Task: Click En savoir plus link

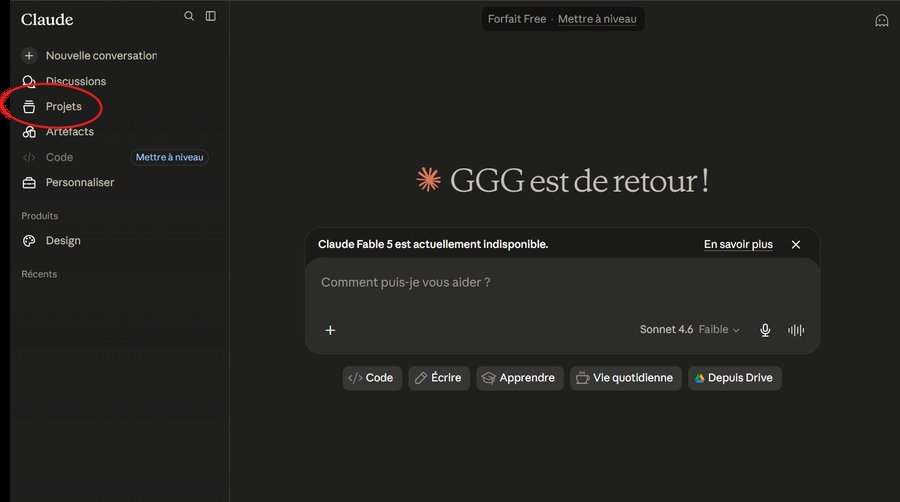Action: pyautogui.click(x=738, y=244)
